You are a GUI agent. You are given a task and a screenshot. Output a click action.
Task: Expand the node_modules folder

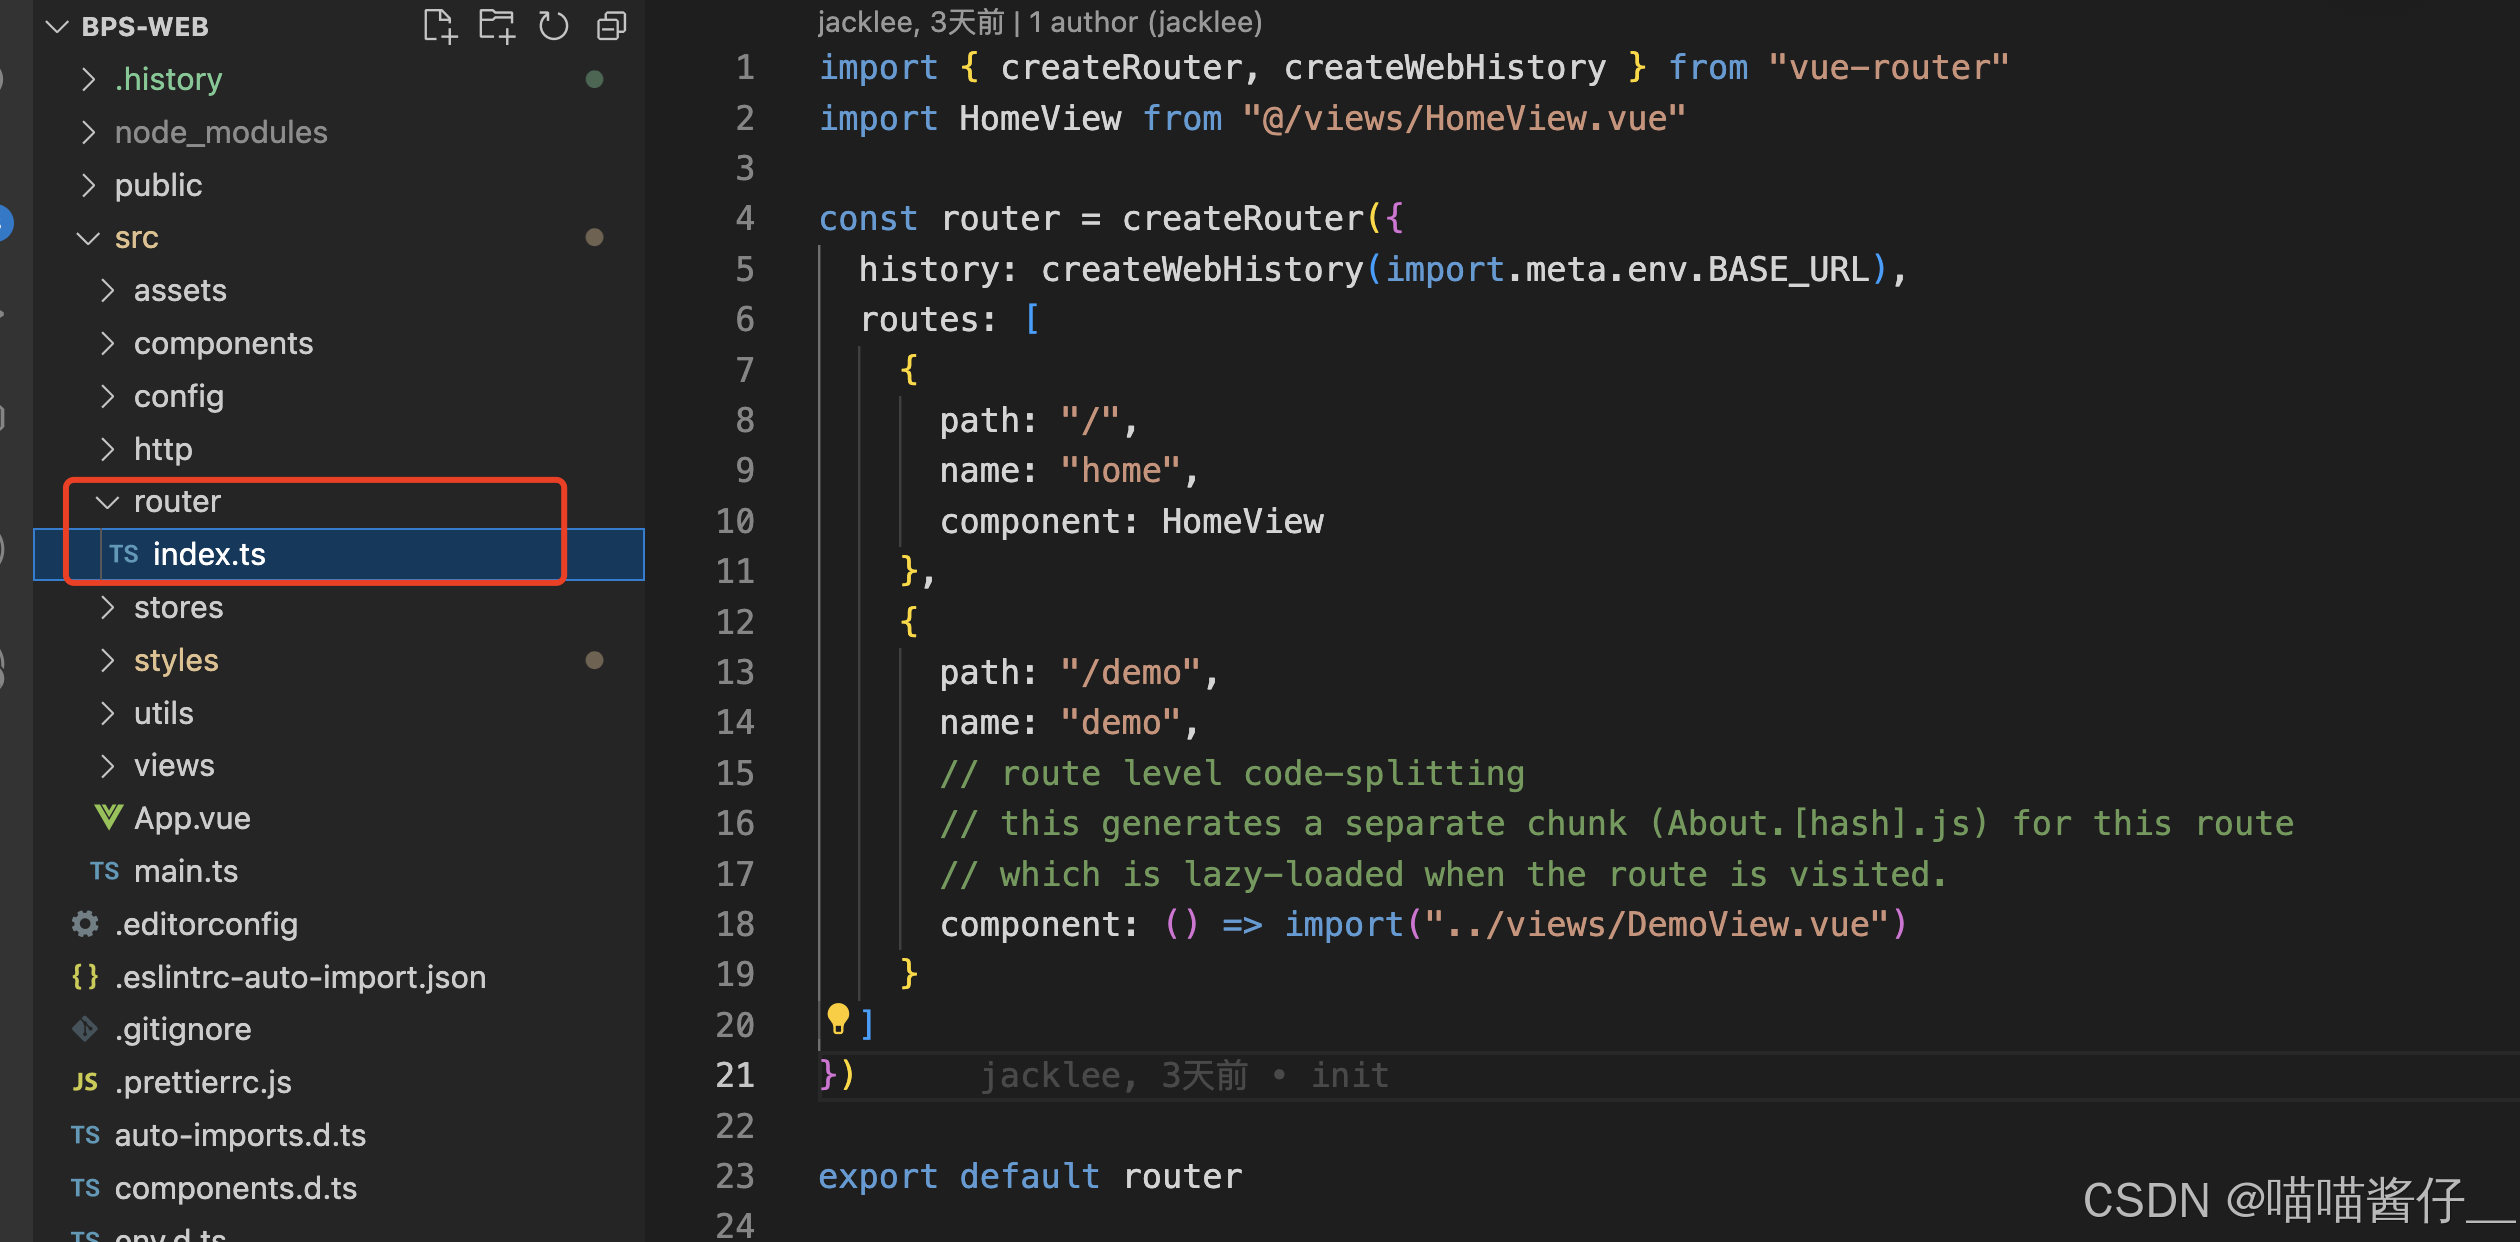click(x=89, y=132)
